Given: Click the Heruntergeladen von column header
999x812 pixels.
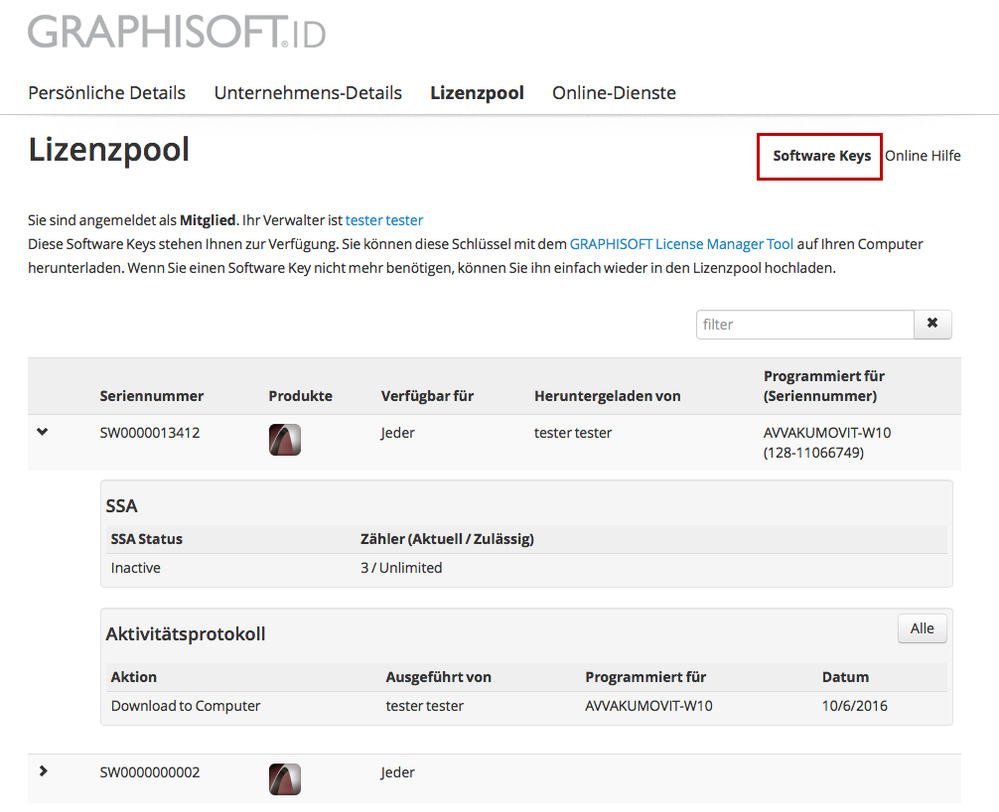Looking at the screenshot, I should tap(607, 396).
